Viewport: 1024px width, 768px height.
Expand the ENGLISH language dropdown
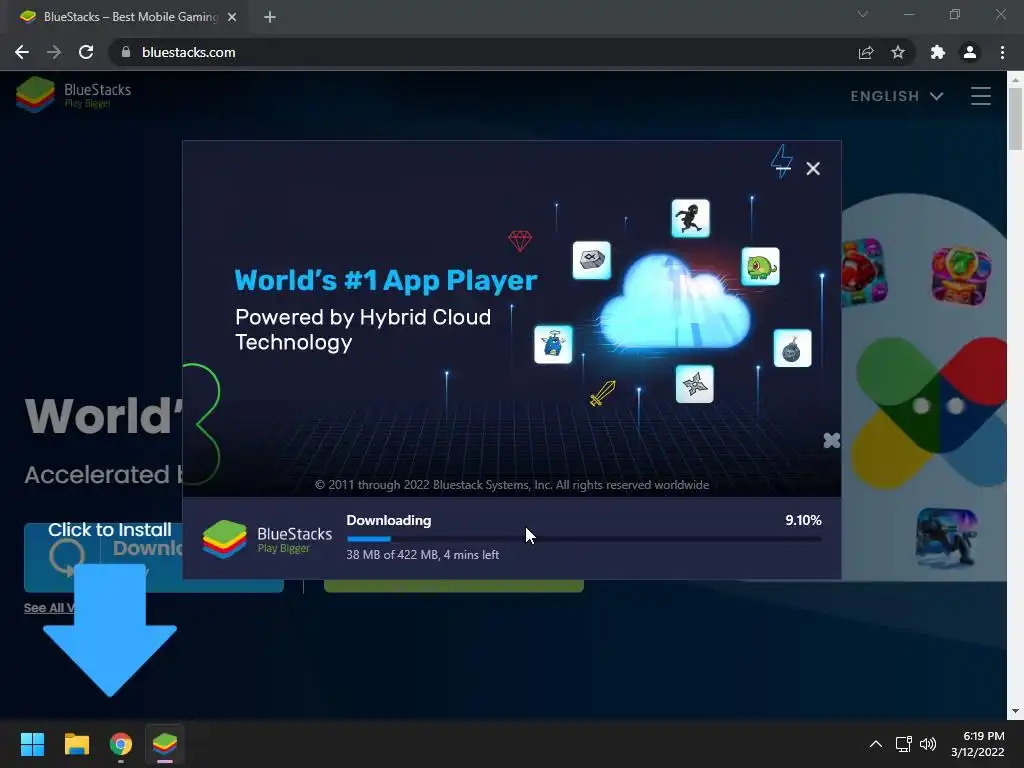[897, 96]
